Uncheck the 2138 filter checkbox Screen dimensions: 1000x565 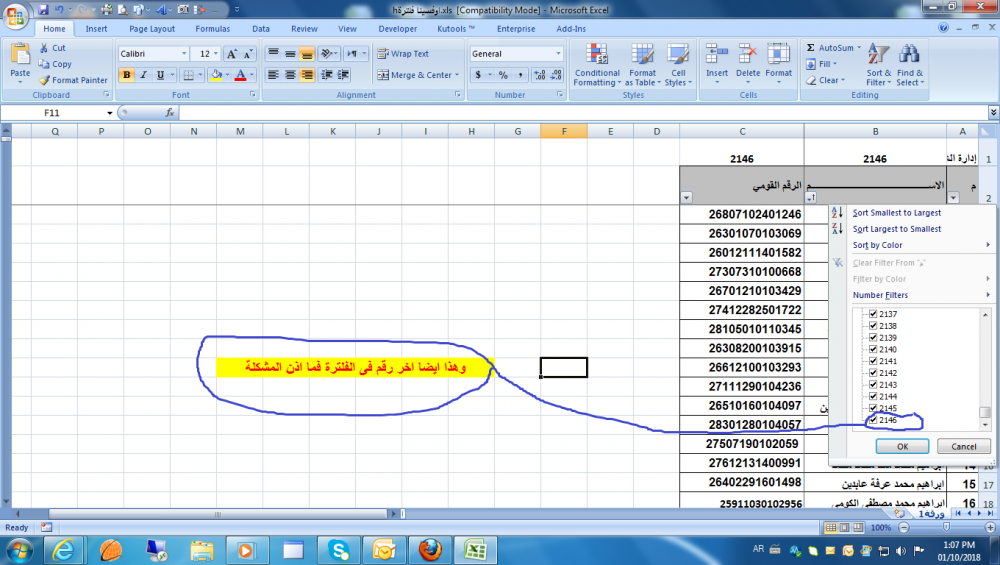(873, 326)
